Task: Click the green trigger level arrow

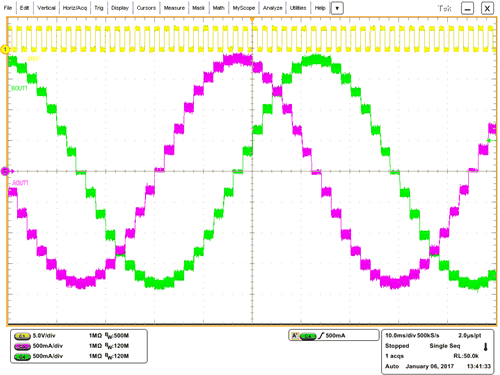Action: pyautogui.click(x=491, y=141)
